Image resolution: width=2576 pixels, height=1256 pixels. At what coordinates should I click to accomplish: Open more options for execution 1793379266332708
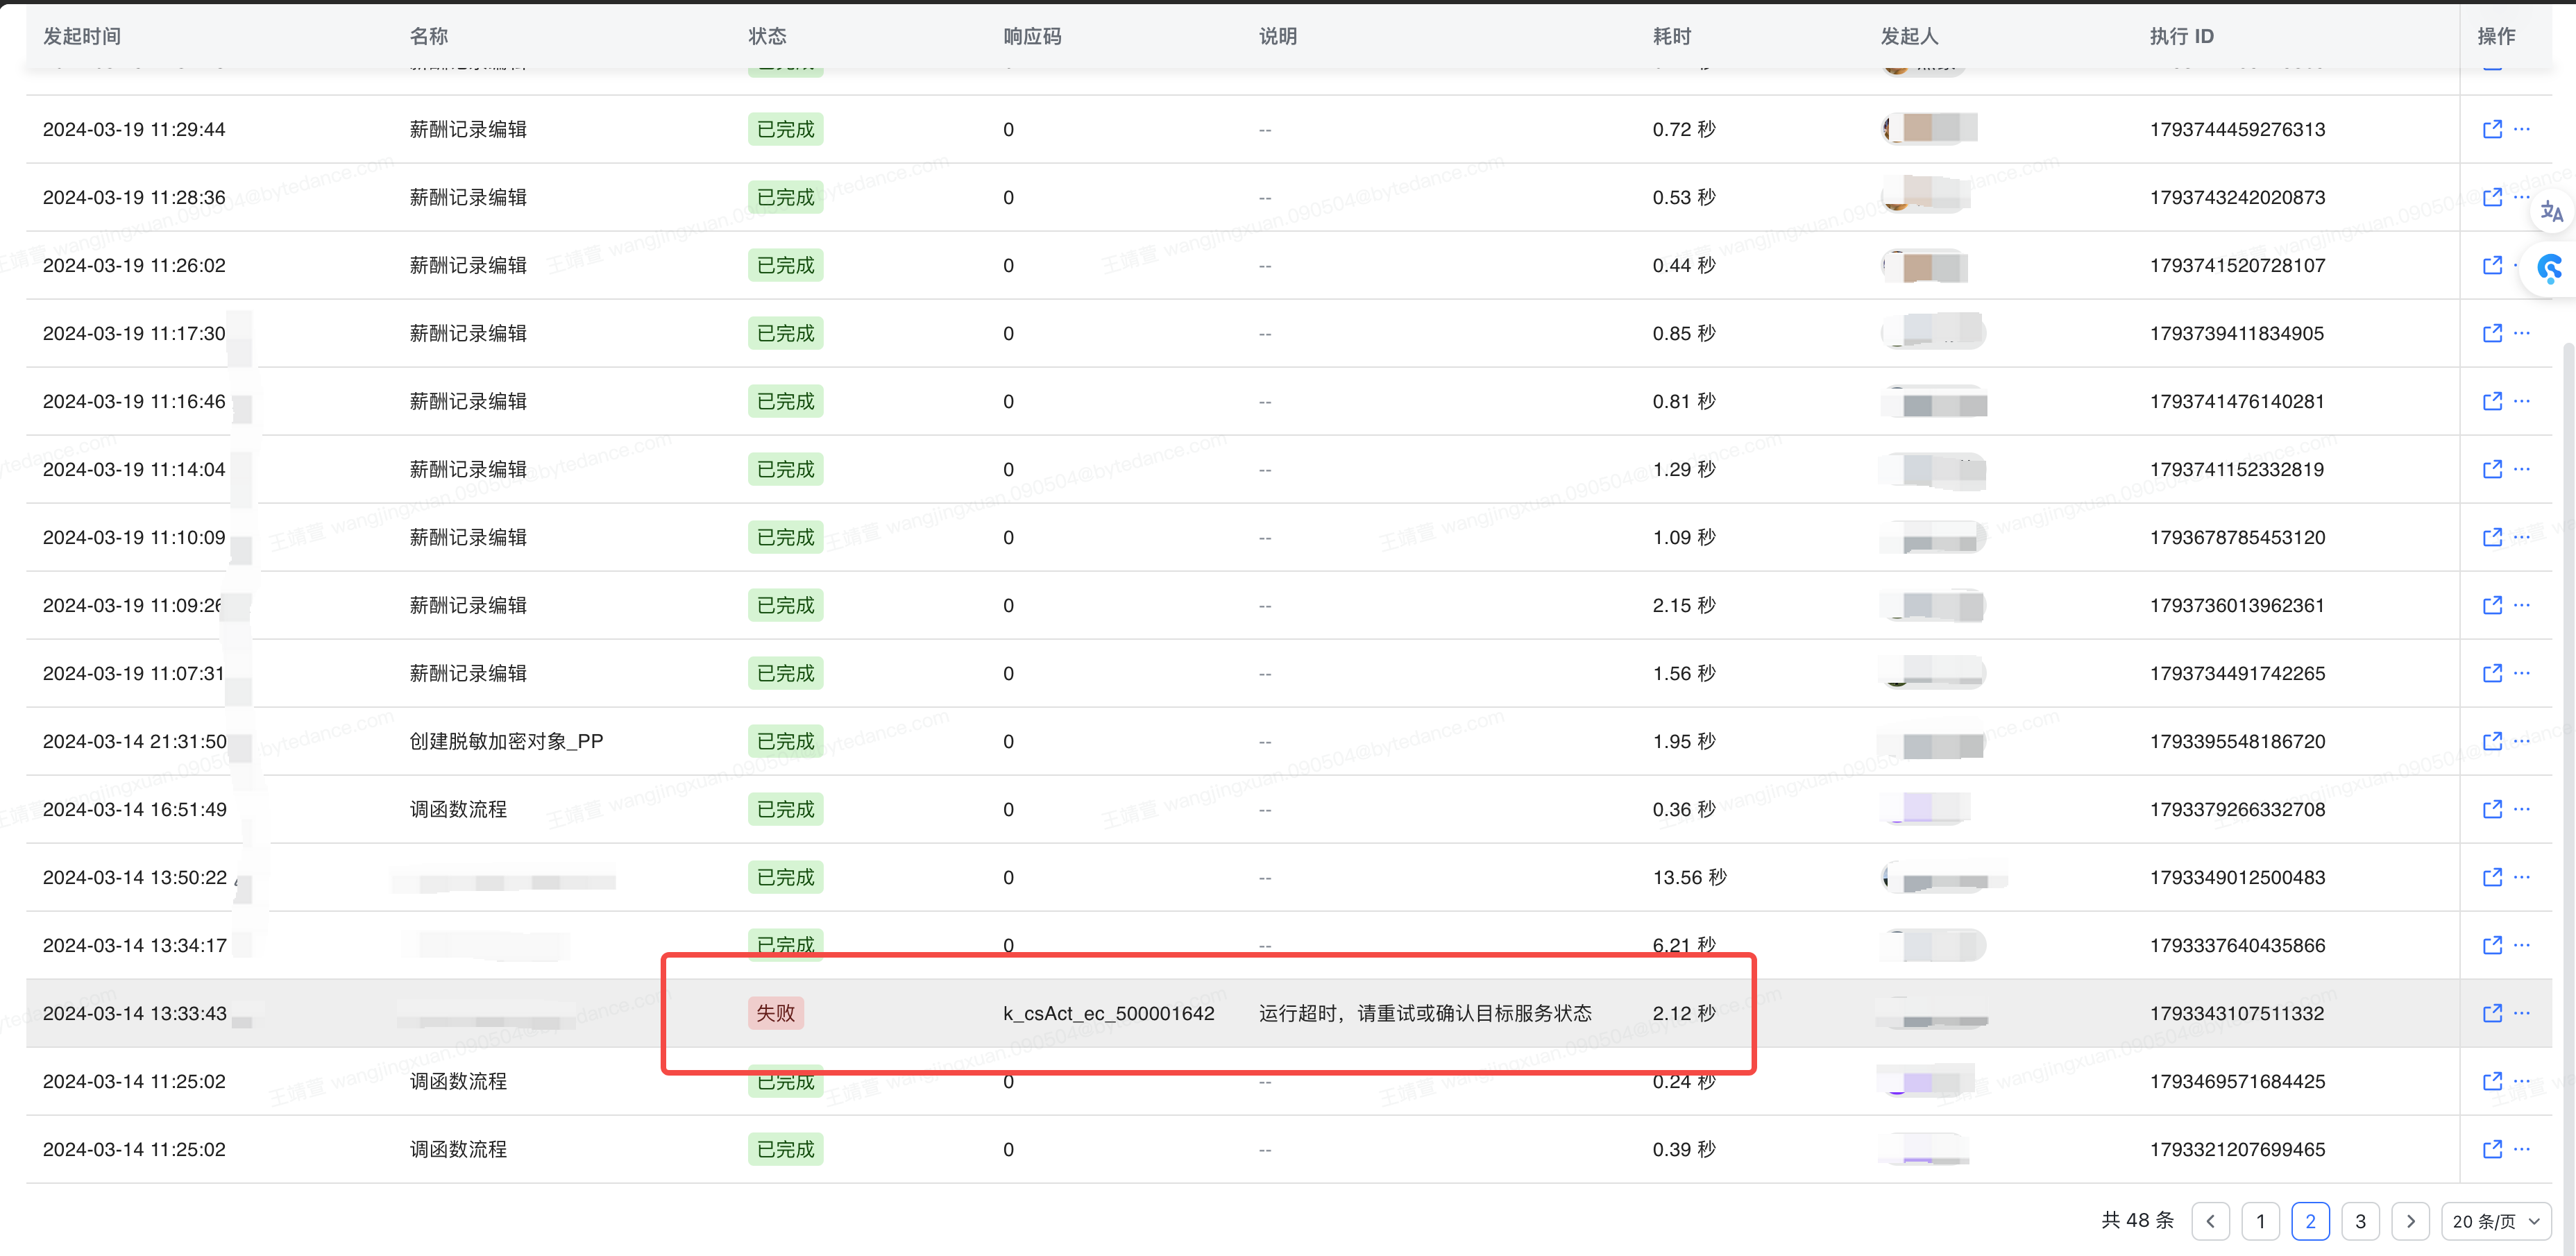coord(2522,809)
